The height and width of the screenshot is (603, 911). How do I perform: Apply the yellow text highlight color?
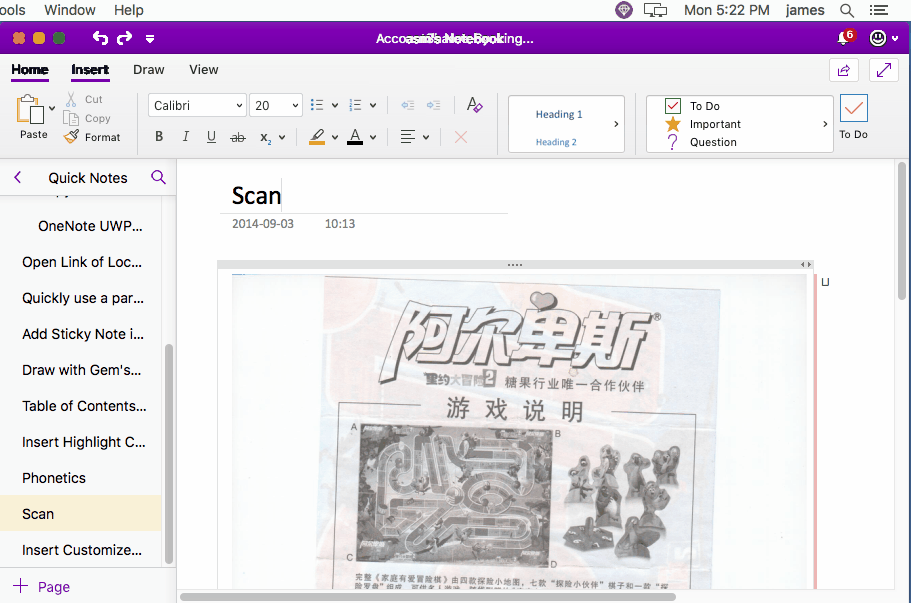(317, 137)
